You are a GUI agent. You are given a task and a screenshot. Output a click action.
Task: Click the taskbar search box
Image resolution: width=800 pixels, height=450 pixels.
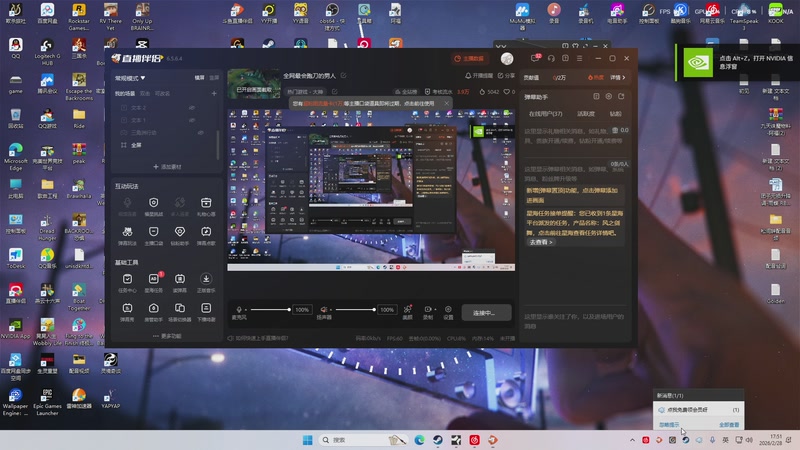tap(363, 440)
